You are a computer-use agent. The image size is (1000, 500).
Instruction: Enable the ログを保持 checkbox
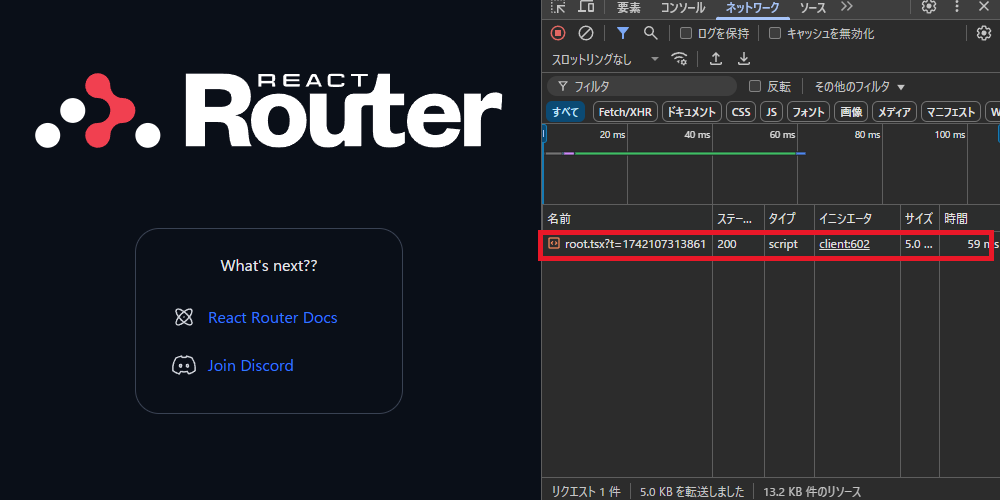pyautogui.click(x=686, y=33)
